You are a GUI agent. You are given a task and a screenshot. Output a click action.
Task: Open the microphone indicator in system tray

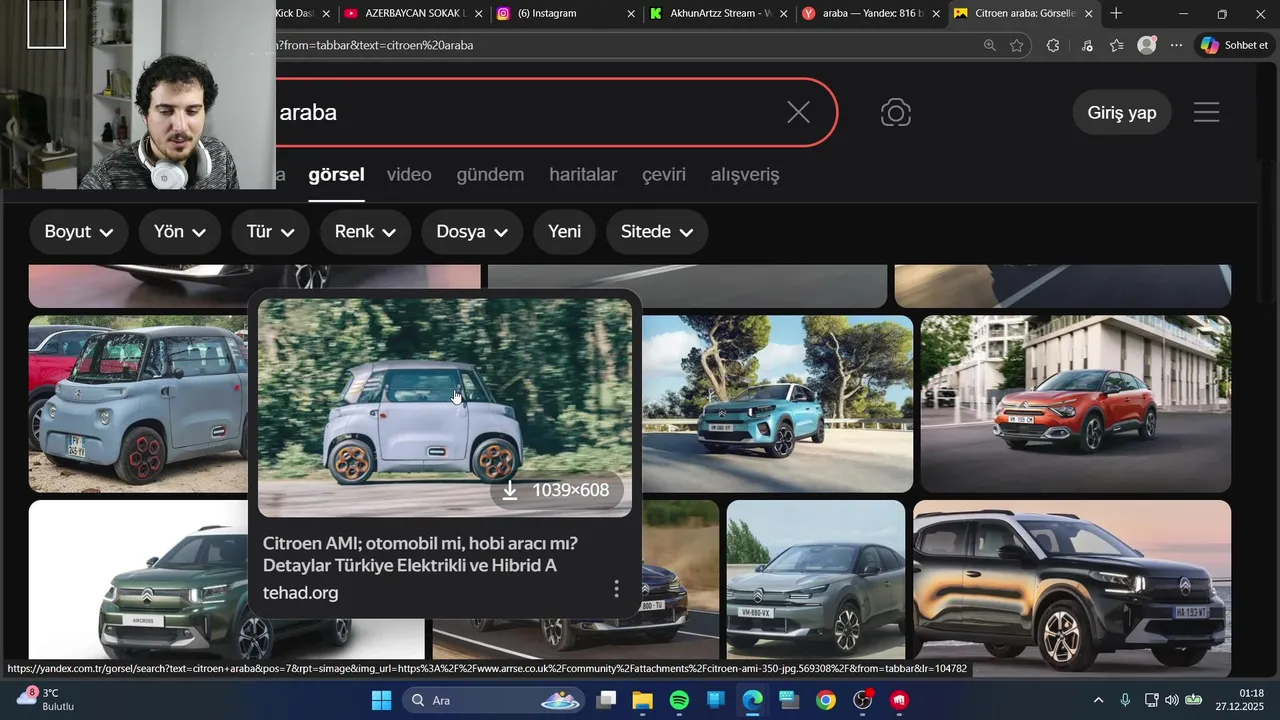click(x=1125, y=700)
